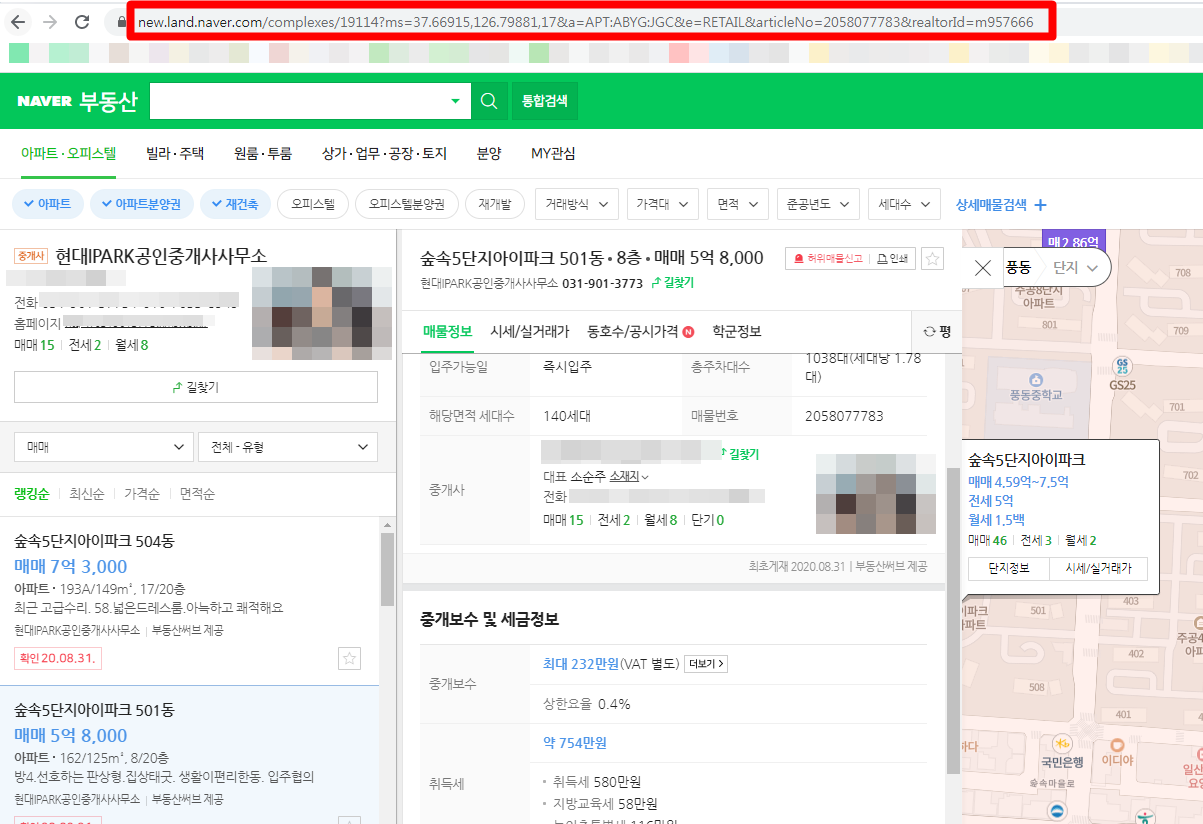Click 길찾기 link in 중개사 row
This screenshot has width=1203, height=824.
pos(739,454)
